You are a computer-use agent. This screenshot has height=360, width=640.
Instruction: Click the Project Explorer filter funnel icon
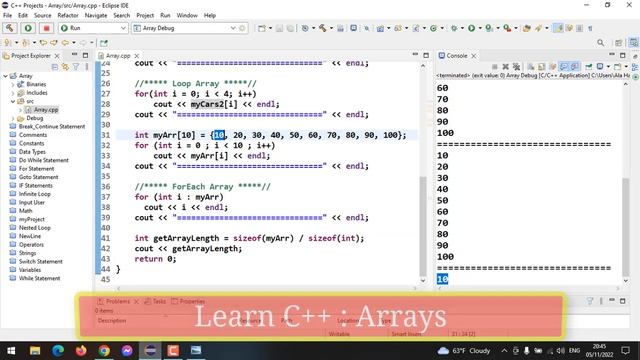[x=76, y=67]
